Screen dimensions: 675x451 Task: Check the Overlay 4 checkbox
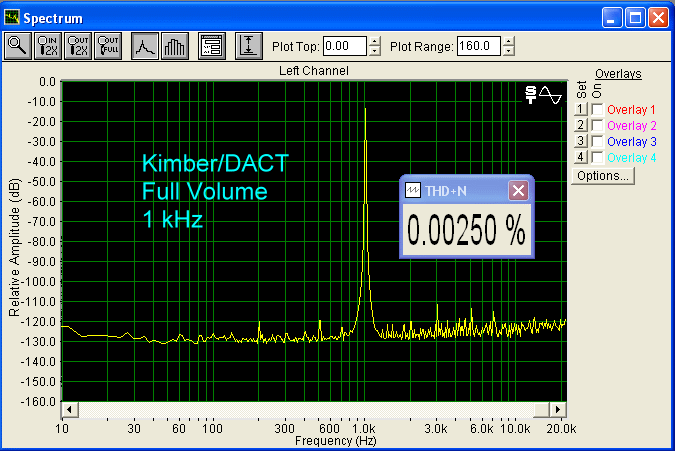597,157
